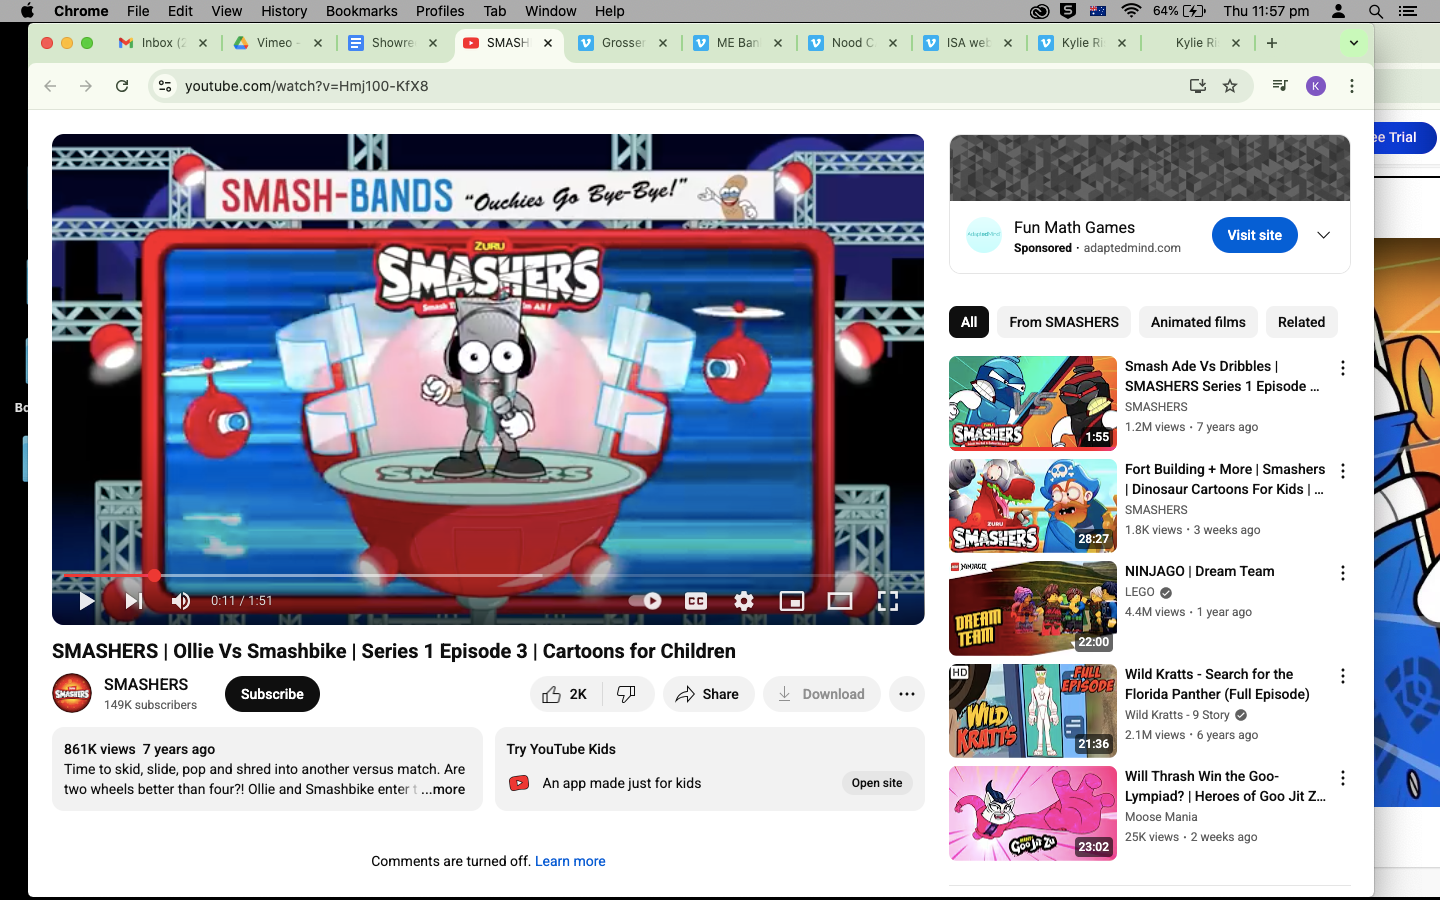Open options for Wild Kratts video
The image size is (1440, 900).
(x=1343, y=676)
